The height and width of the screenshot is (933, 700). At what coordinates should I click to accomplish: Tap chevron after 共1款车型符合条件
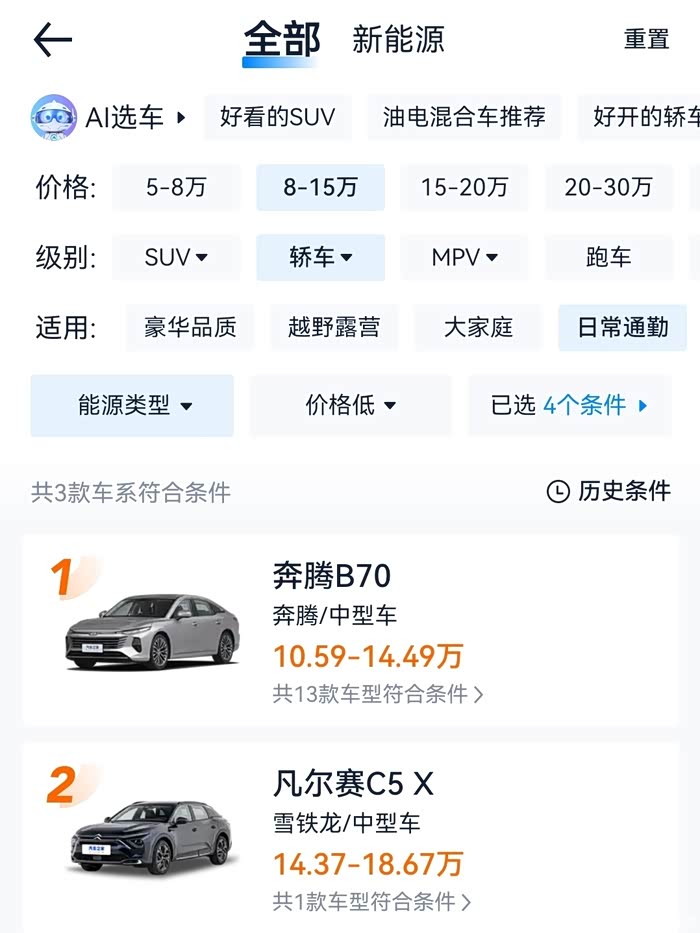click(465, 902)
